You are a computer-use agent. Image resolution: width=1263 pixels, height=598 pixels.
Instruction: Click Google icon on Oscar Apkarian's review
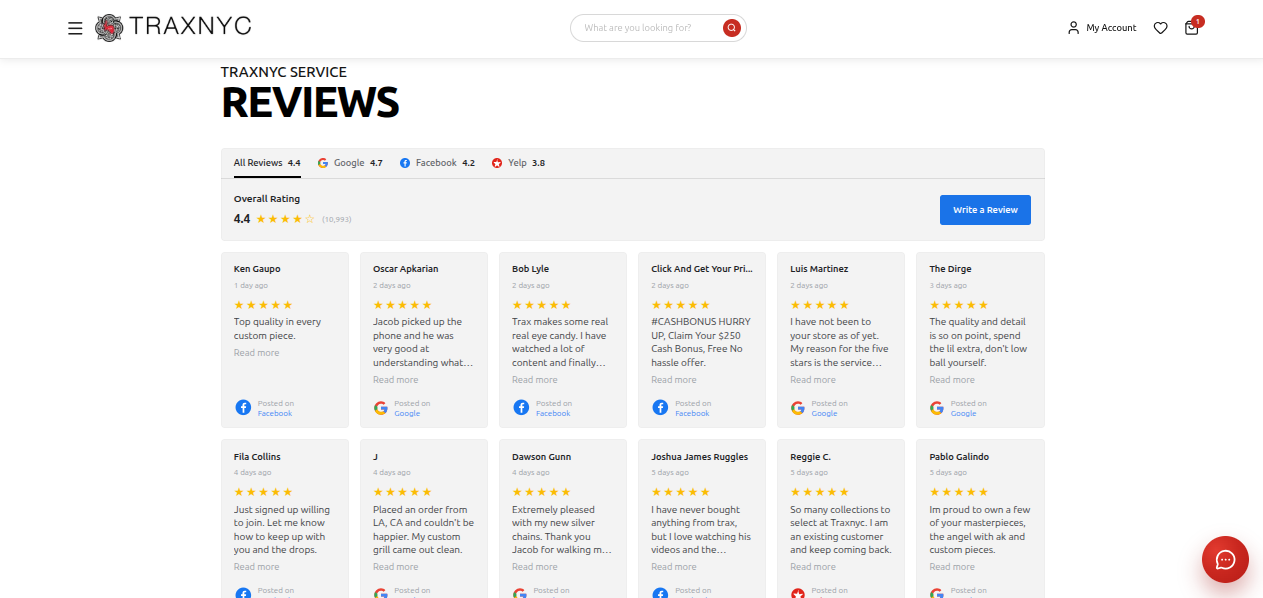tap(381, 408)
